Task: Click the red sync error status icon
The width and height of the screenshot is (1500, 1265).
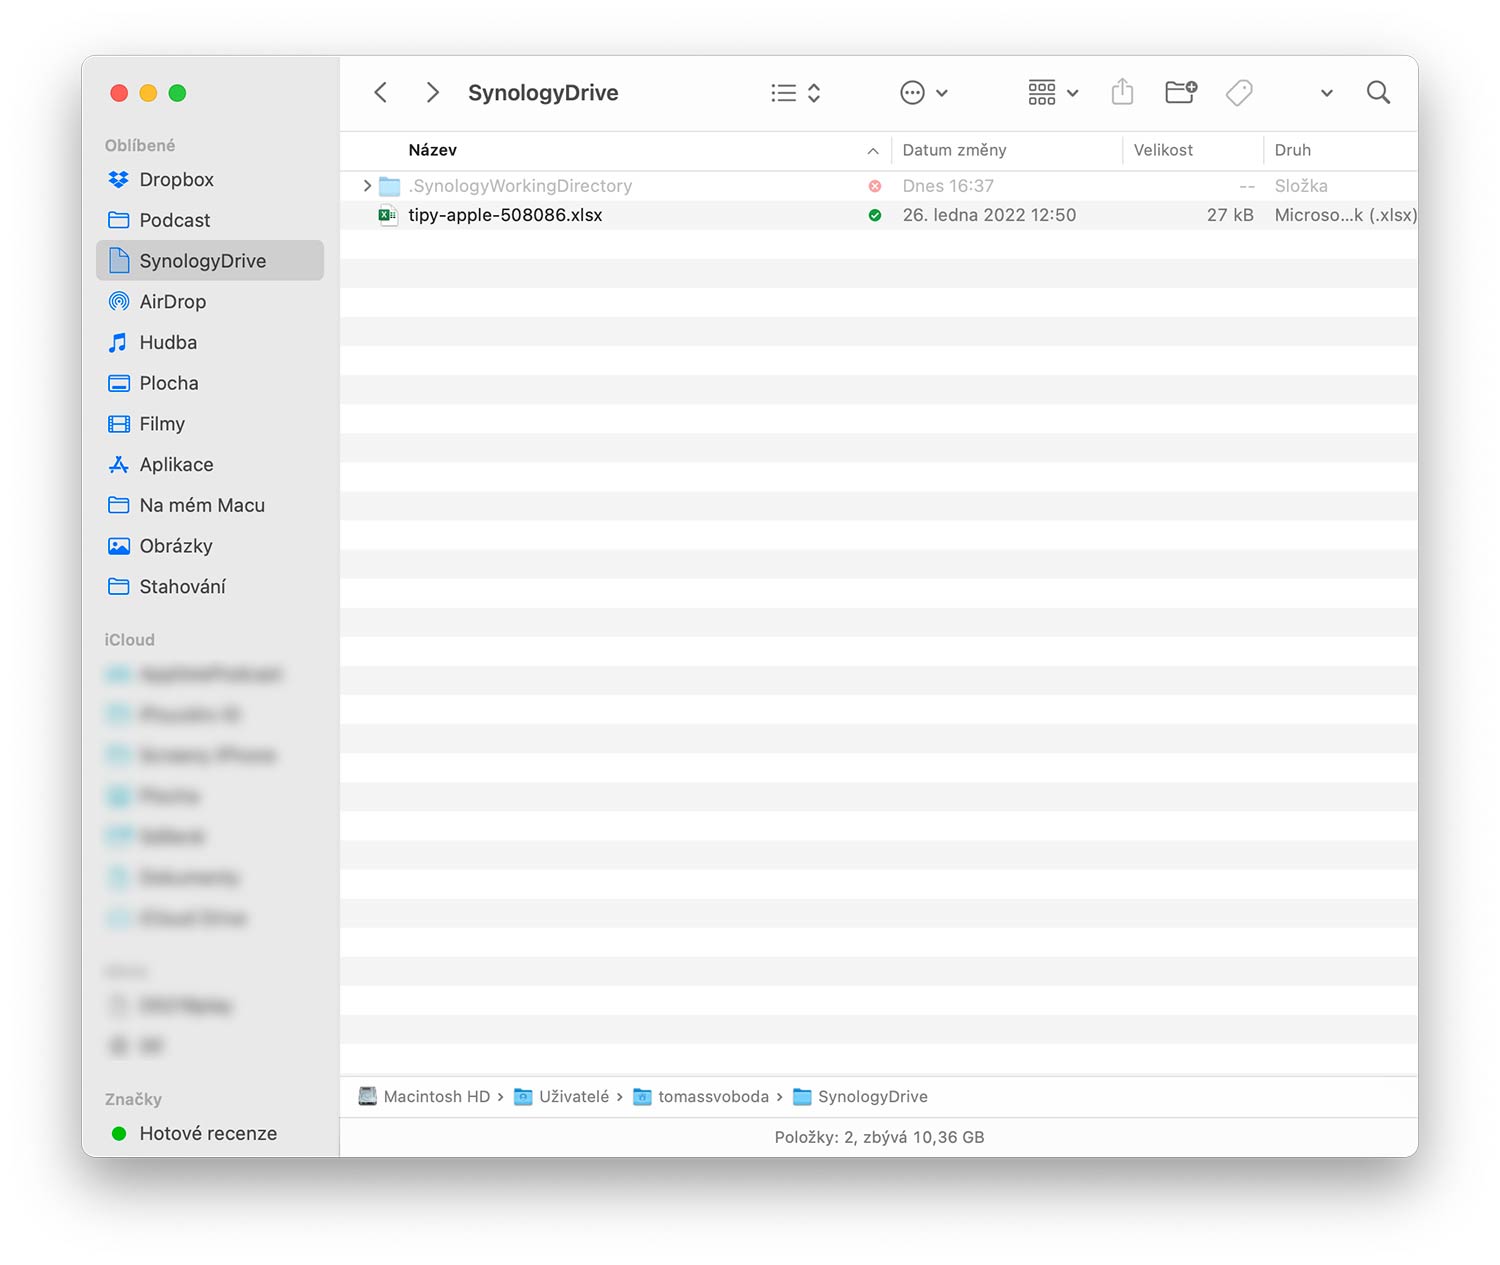Action: point(875,186)
